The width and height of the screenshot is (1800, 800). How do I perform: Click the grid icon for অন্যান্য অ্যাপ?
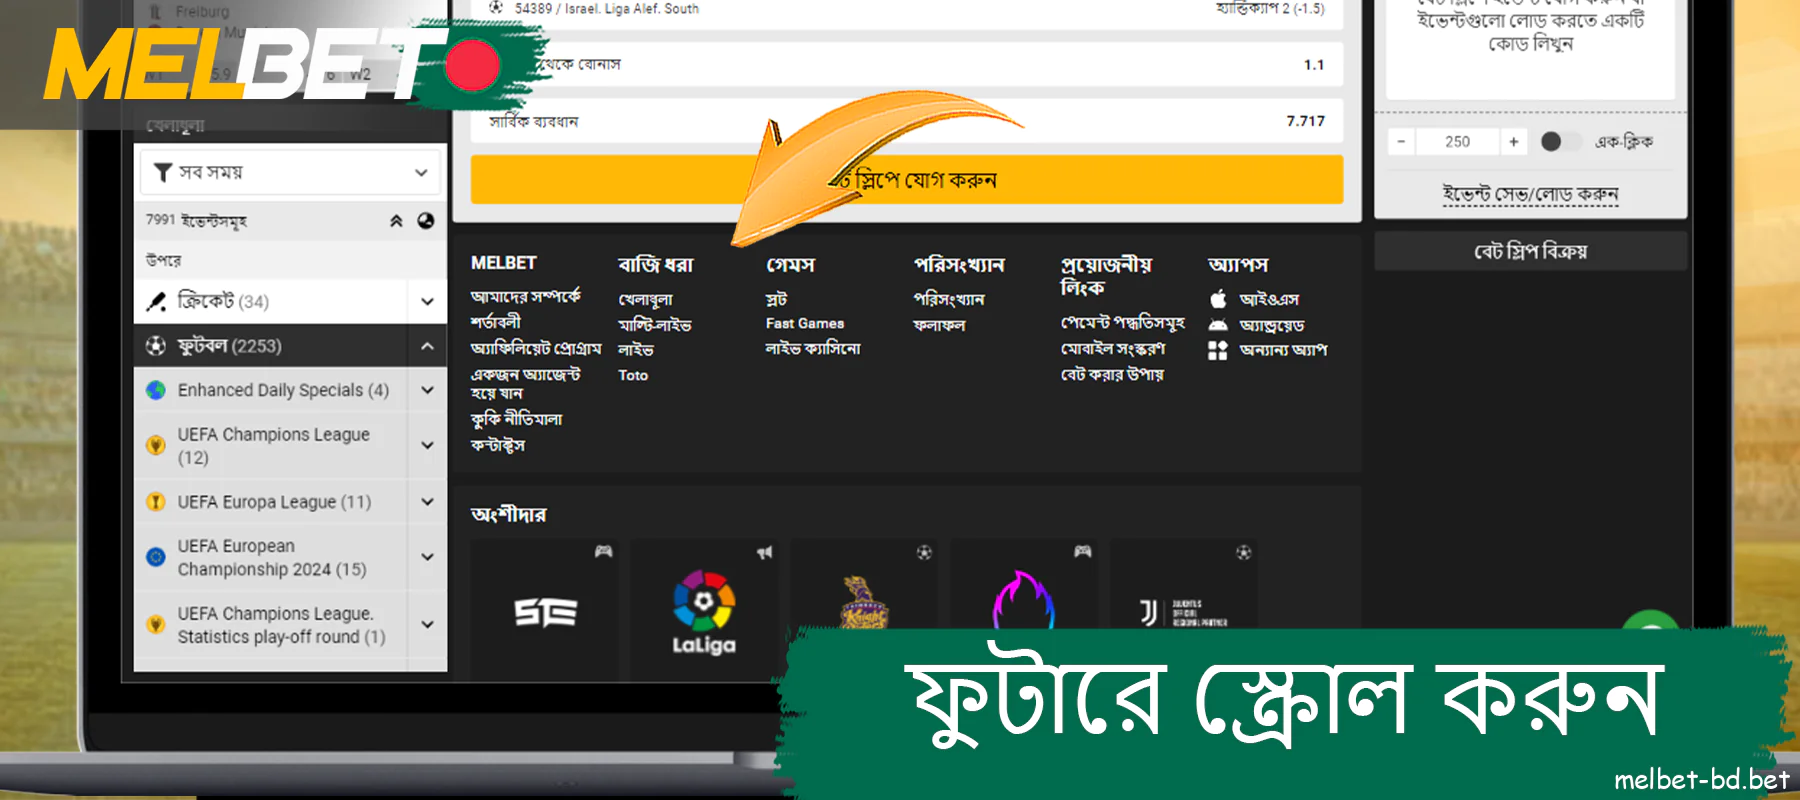click(1218, 350)
